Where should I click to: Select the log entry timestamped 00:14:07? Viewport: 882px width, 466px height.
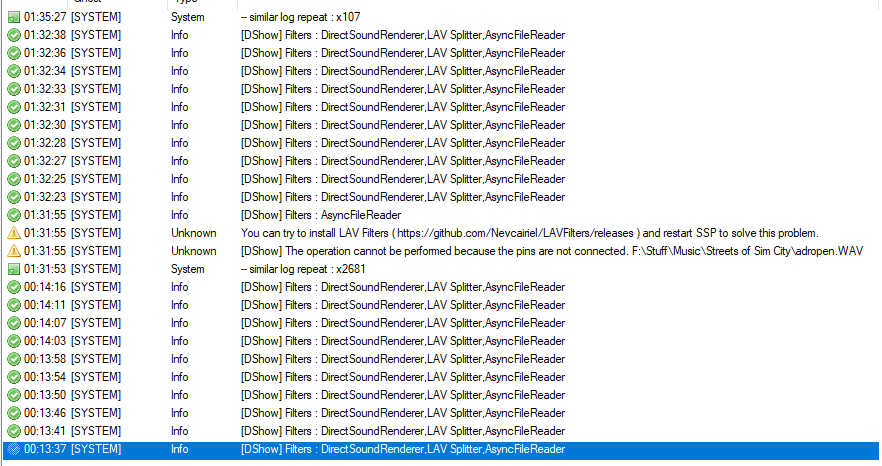(45, 323)
